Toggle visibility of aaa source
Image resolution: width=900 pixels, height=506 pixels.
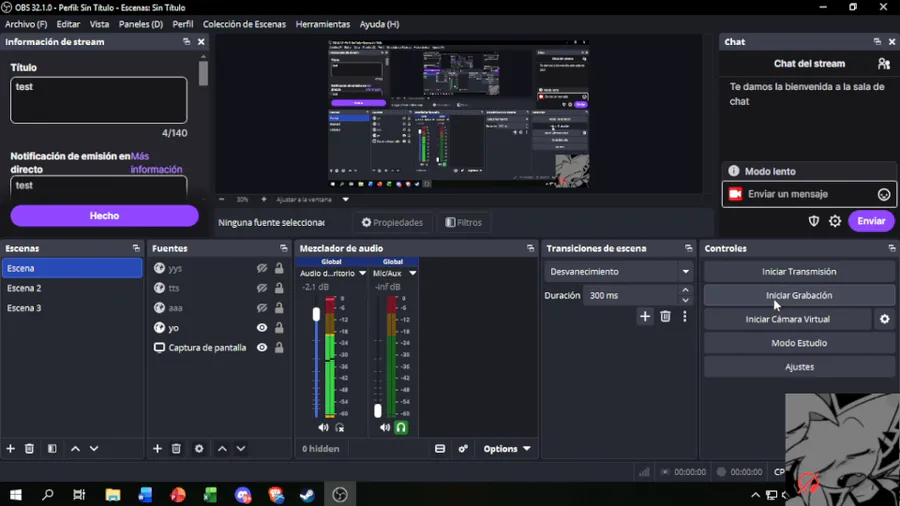tap(262, 308)
